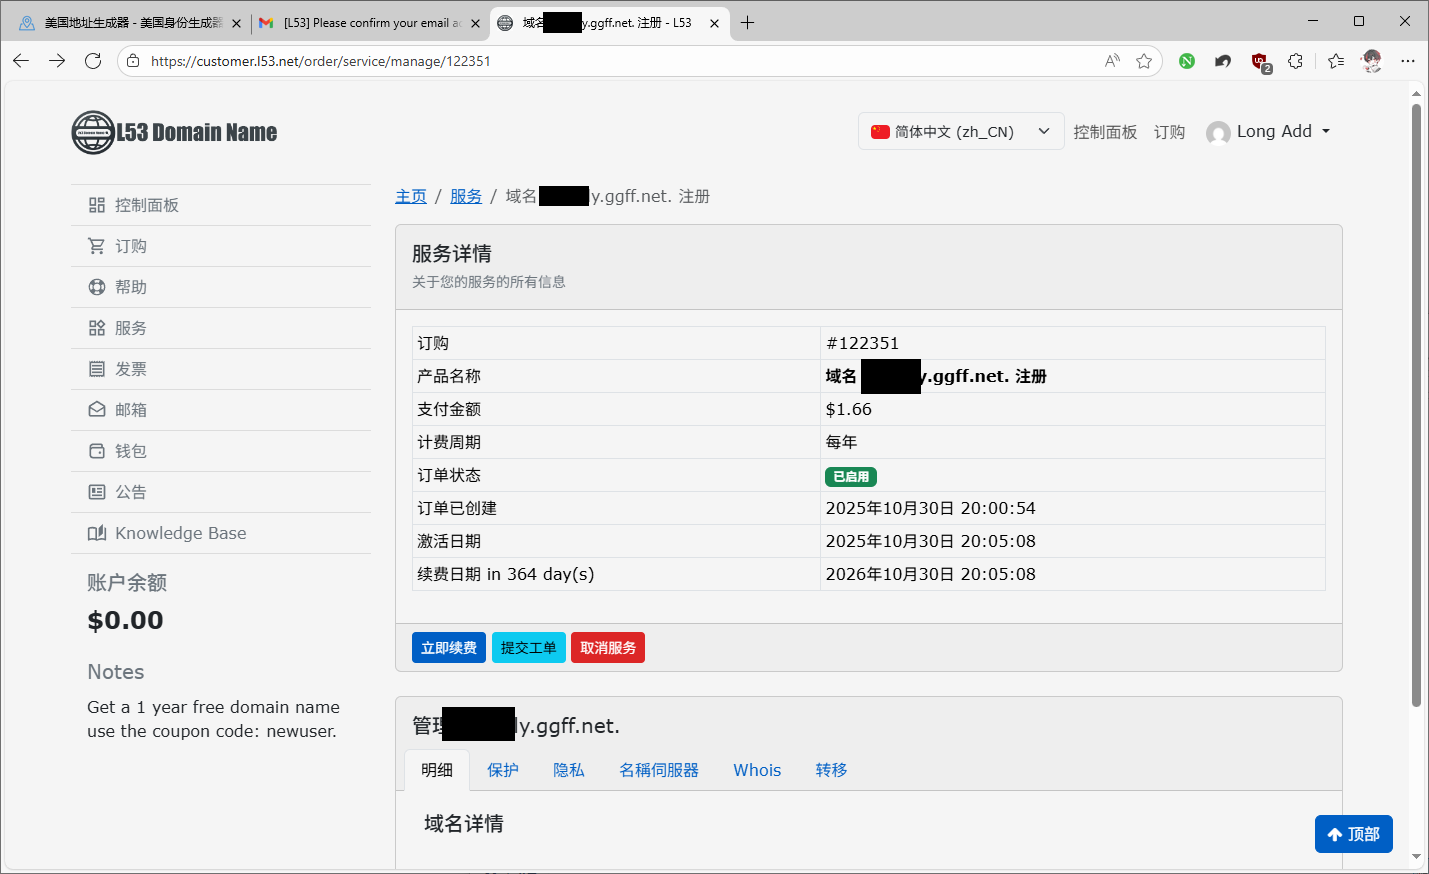
Task: Click the L53 Domain Name globe logo
Action: [x=93, y=133]
